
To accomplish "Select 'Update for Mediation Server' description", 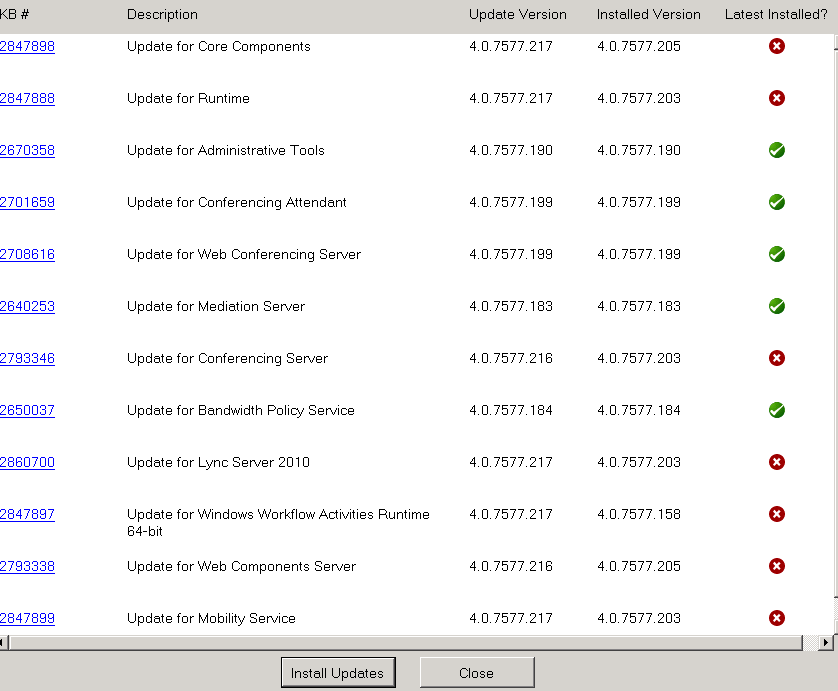I will click(x=216, y=306).
